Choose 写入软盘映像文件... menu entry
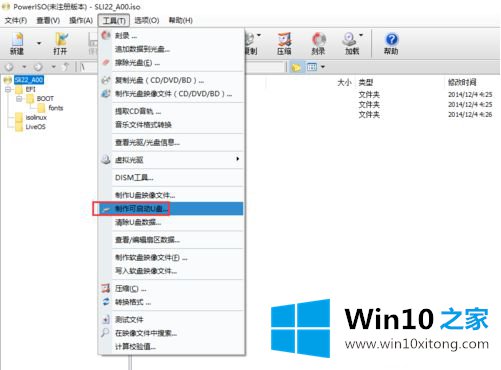Viewport: 501px width, 370px height. 171,271
